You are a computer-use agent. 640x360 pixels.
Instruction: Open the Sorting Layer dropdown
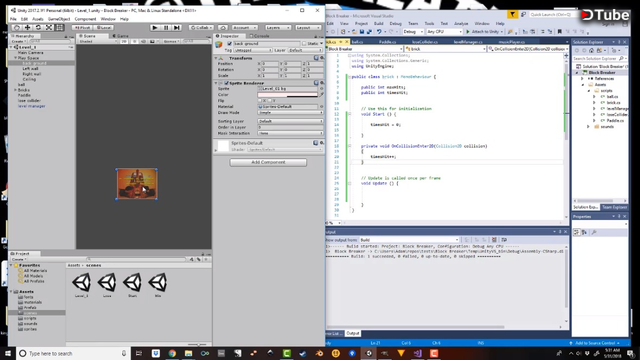[x=290, y=121]
